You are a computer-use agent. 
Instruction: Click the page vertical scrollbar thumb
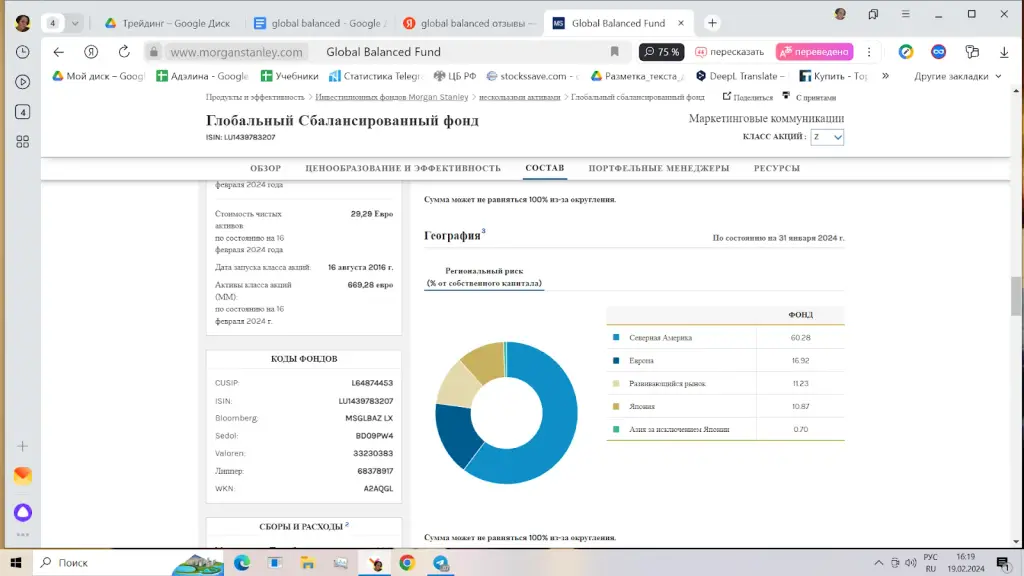pyautogui.click(x=1016, y=296)
